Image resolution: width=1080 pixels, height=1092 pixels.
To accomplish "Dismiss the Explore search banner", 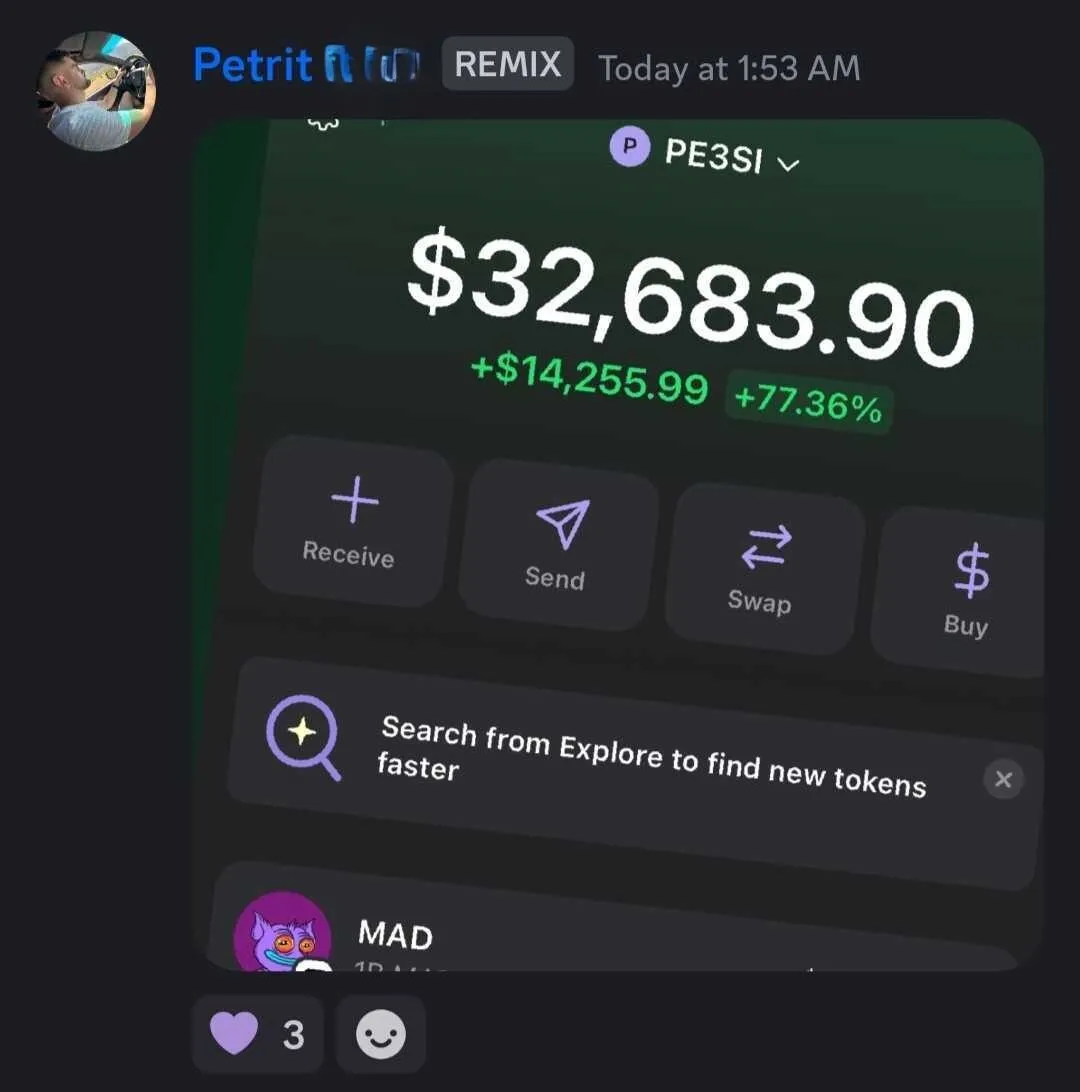I will tap(1003, 779).
